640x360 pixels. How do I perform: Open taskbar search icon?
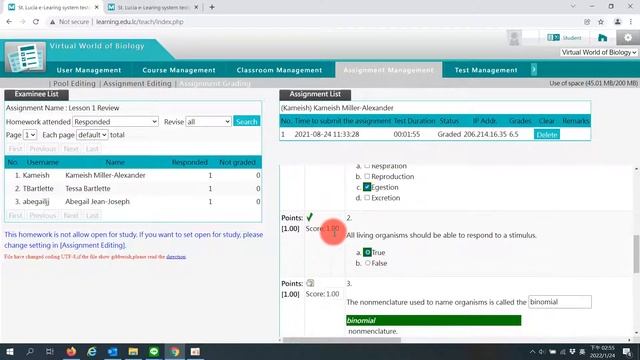tap(30, 351)
